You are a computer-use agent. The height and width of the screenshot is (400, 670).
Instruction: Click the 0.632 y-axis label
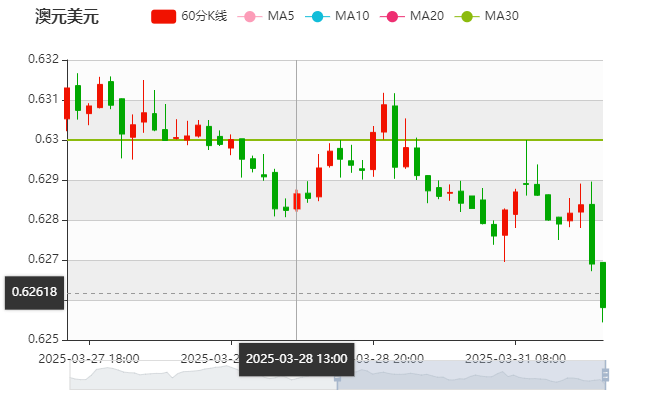[x=43, y=59]
